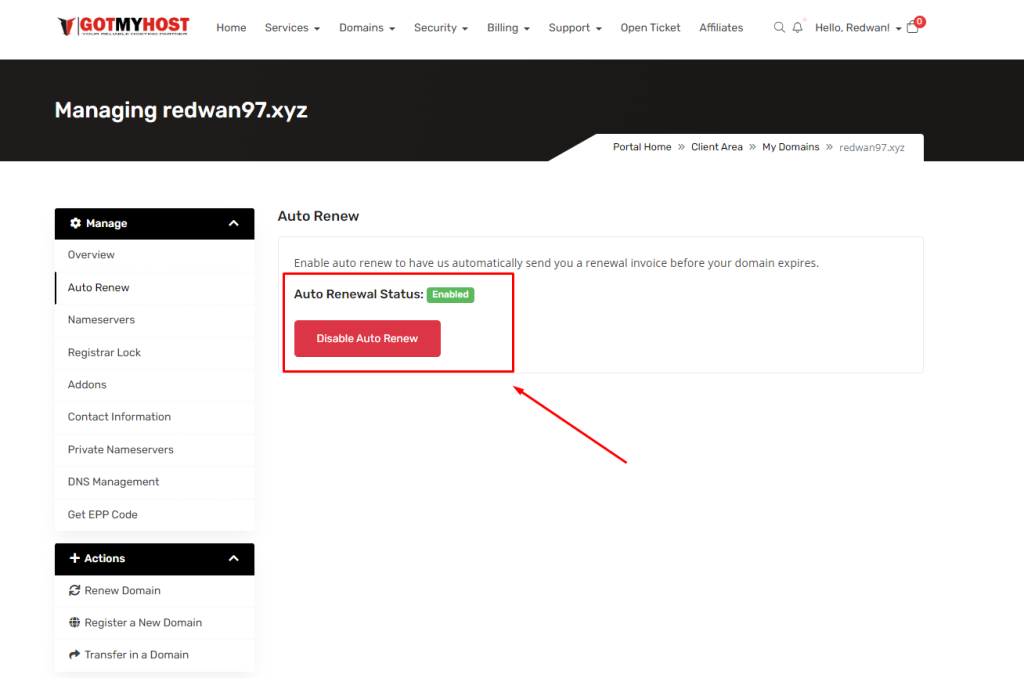The image size is (1024, 678).
Task: Open the notifications bell icon
Action: tap(797, 28)
